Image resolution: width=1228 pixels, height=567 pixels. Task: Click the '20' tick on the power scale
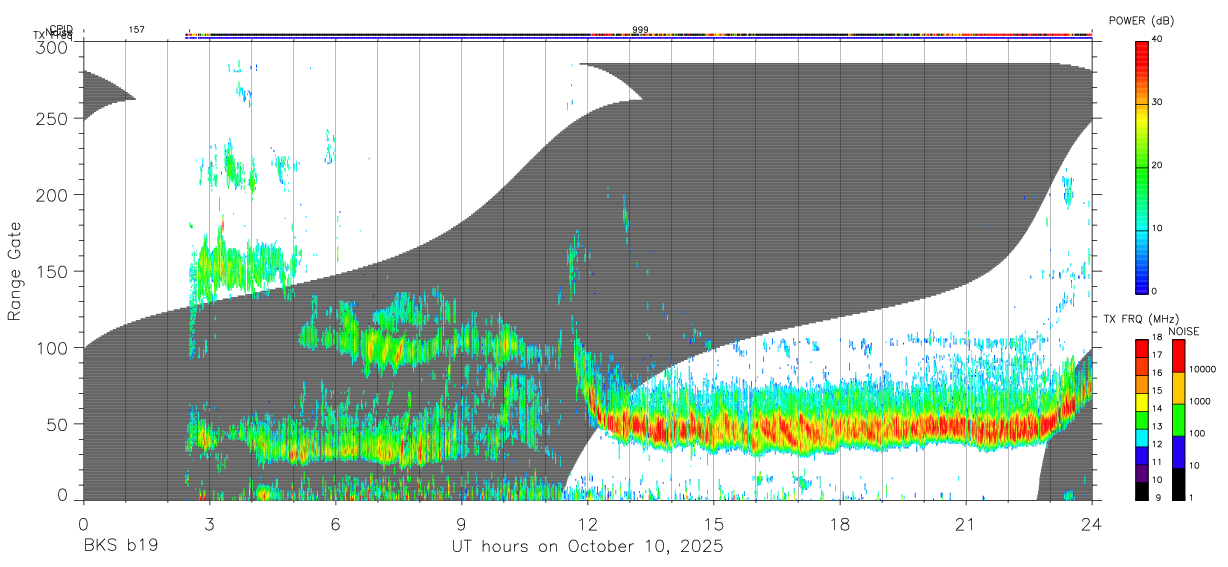point(1157,166)
